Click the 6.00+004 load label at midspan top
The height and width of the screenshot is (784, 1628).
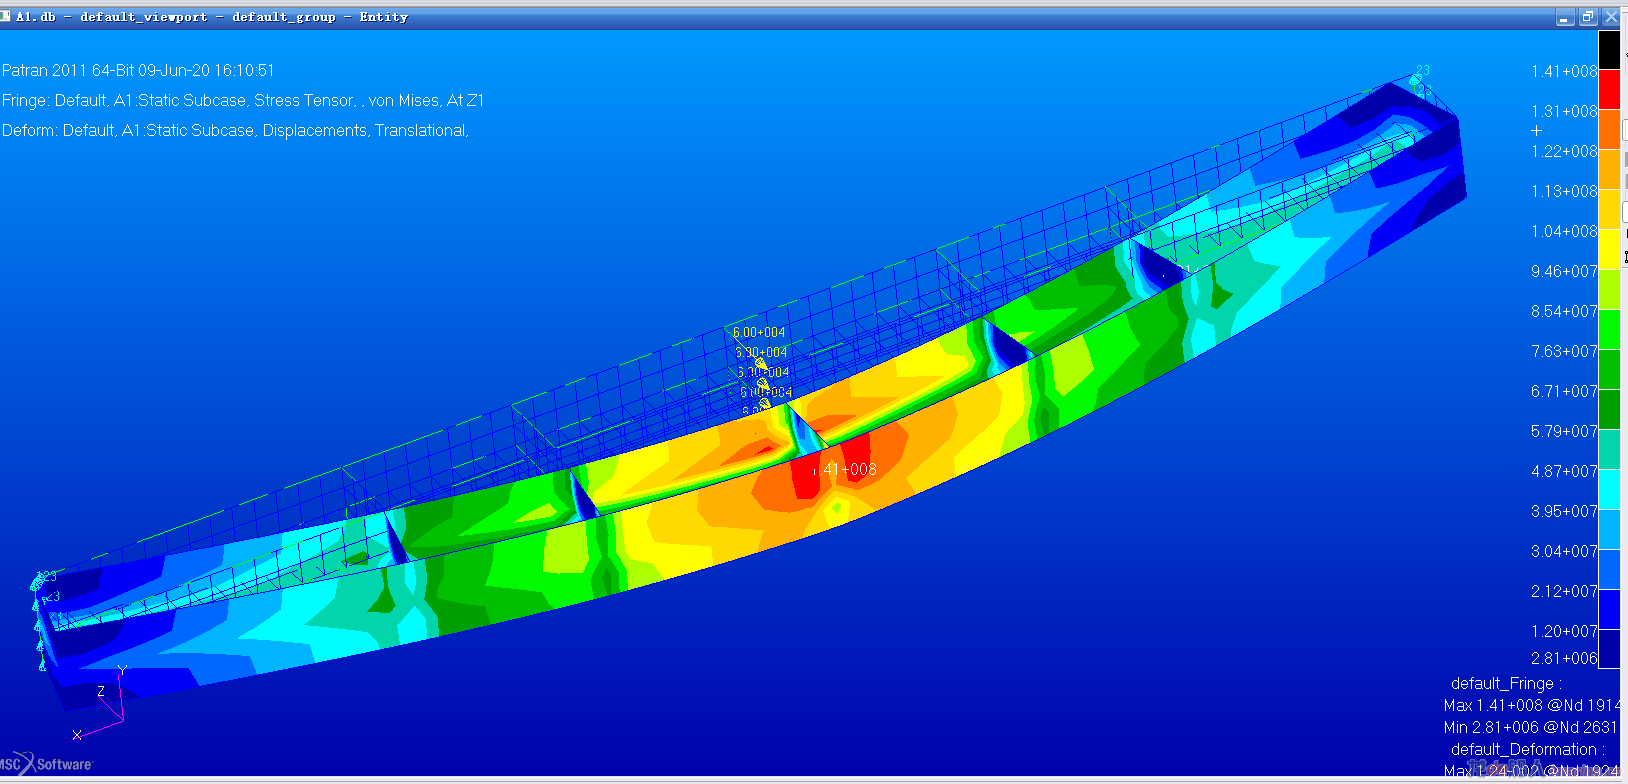coord(759,332)
